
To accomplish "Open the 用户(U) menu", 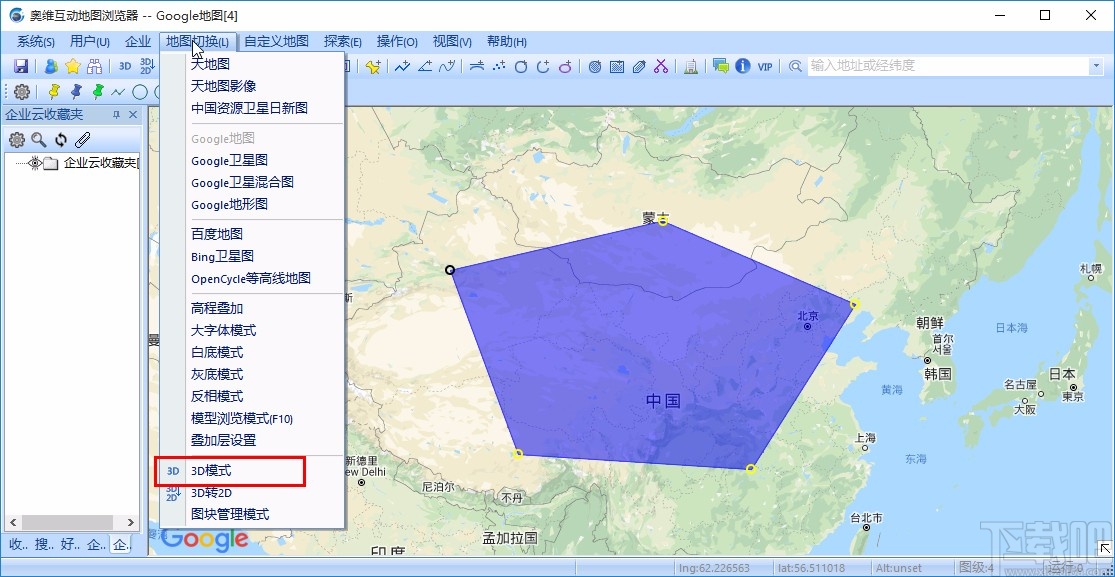I will pyautogui.click(x=90, y=41).
